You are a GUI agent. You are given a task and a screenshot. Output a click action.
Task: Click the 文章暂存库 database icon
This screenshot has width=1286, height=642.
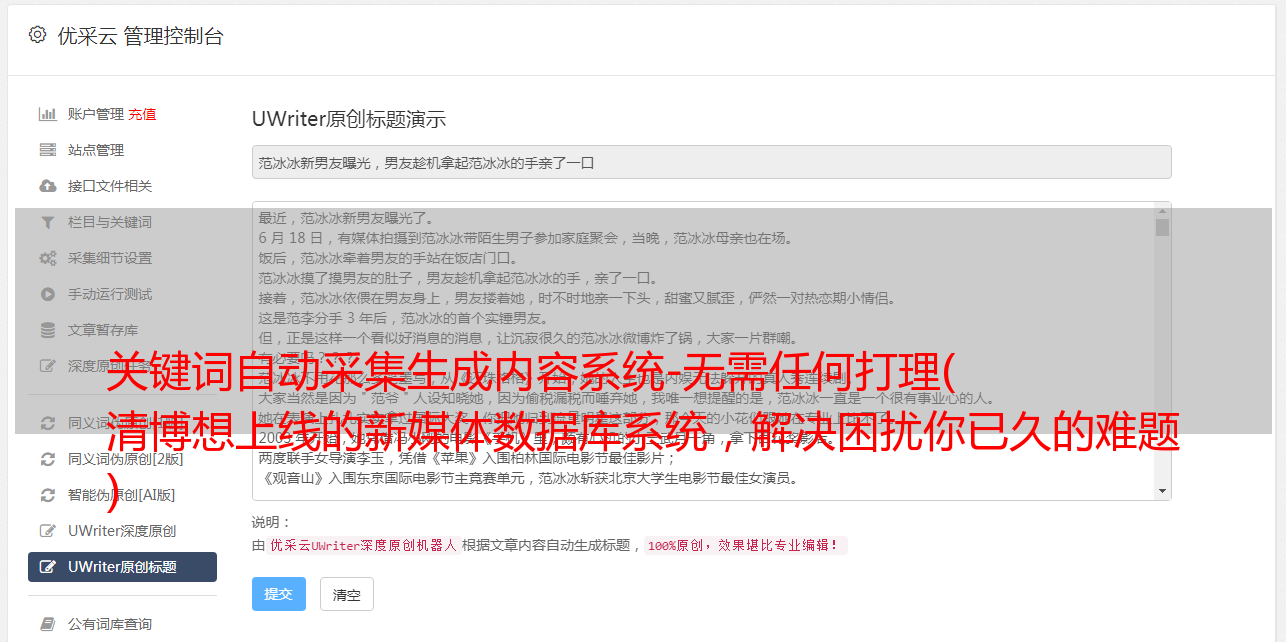point(47,330)
